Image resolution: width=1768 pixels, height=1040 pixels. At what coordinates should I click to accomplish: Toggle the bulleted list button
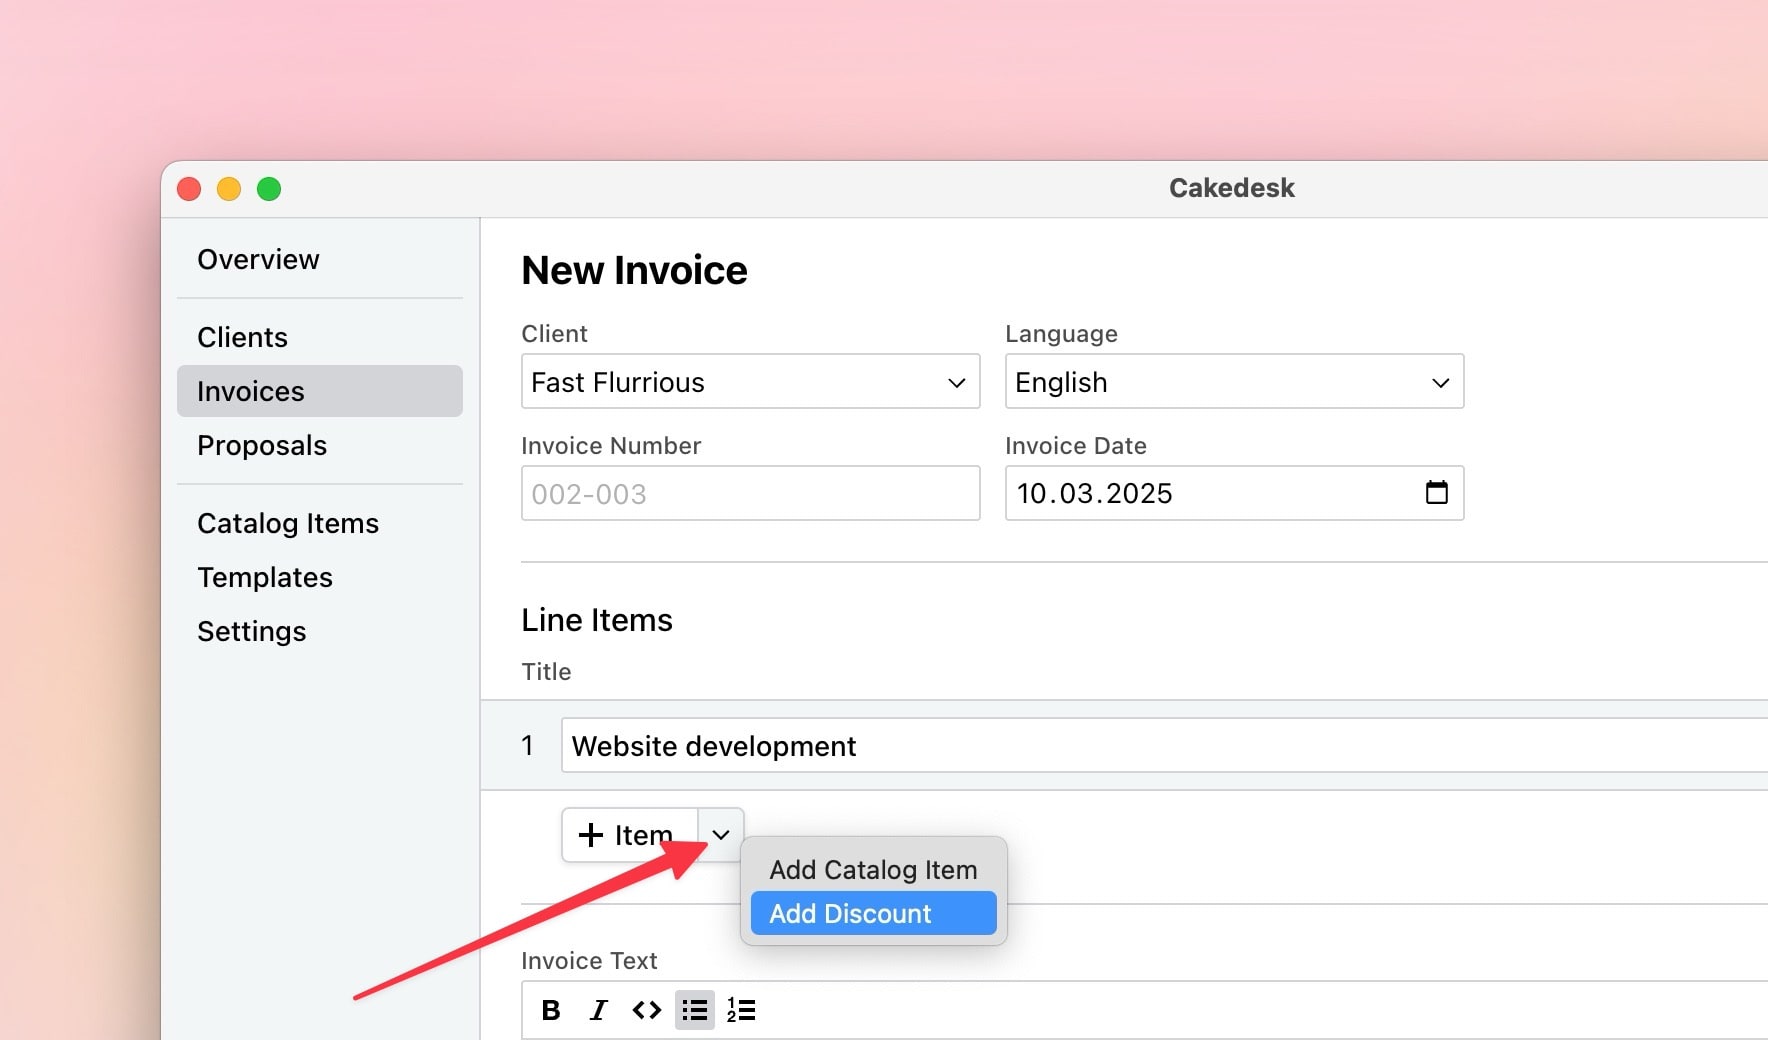click(694, 1010)
